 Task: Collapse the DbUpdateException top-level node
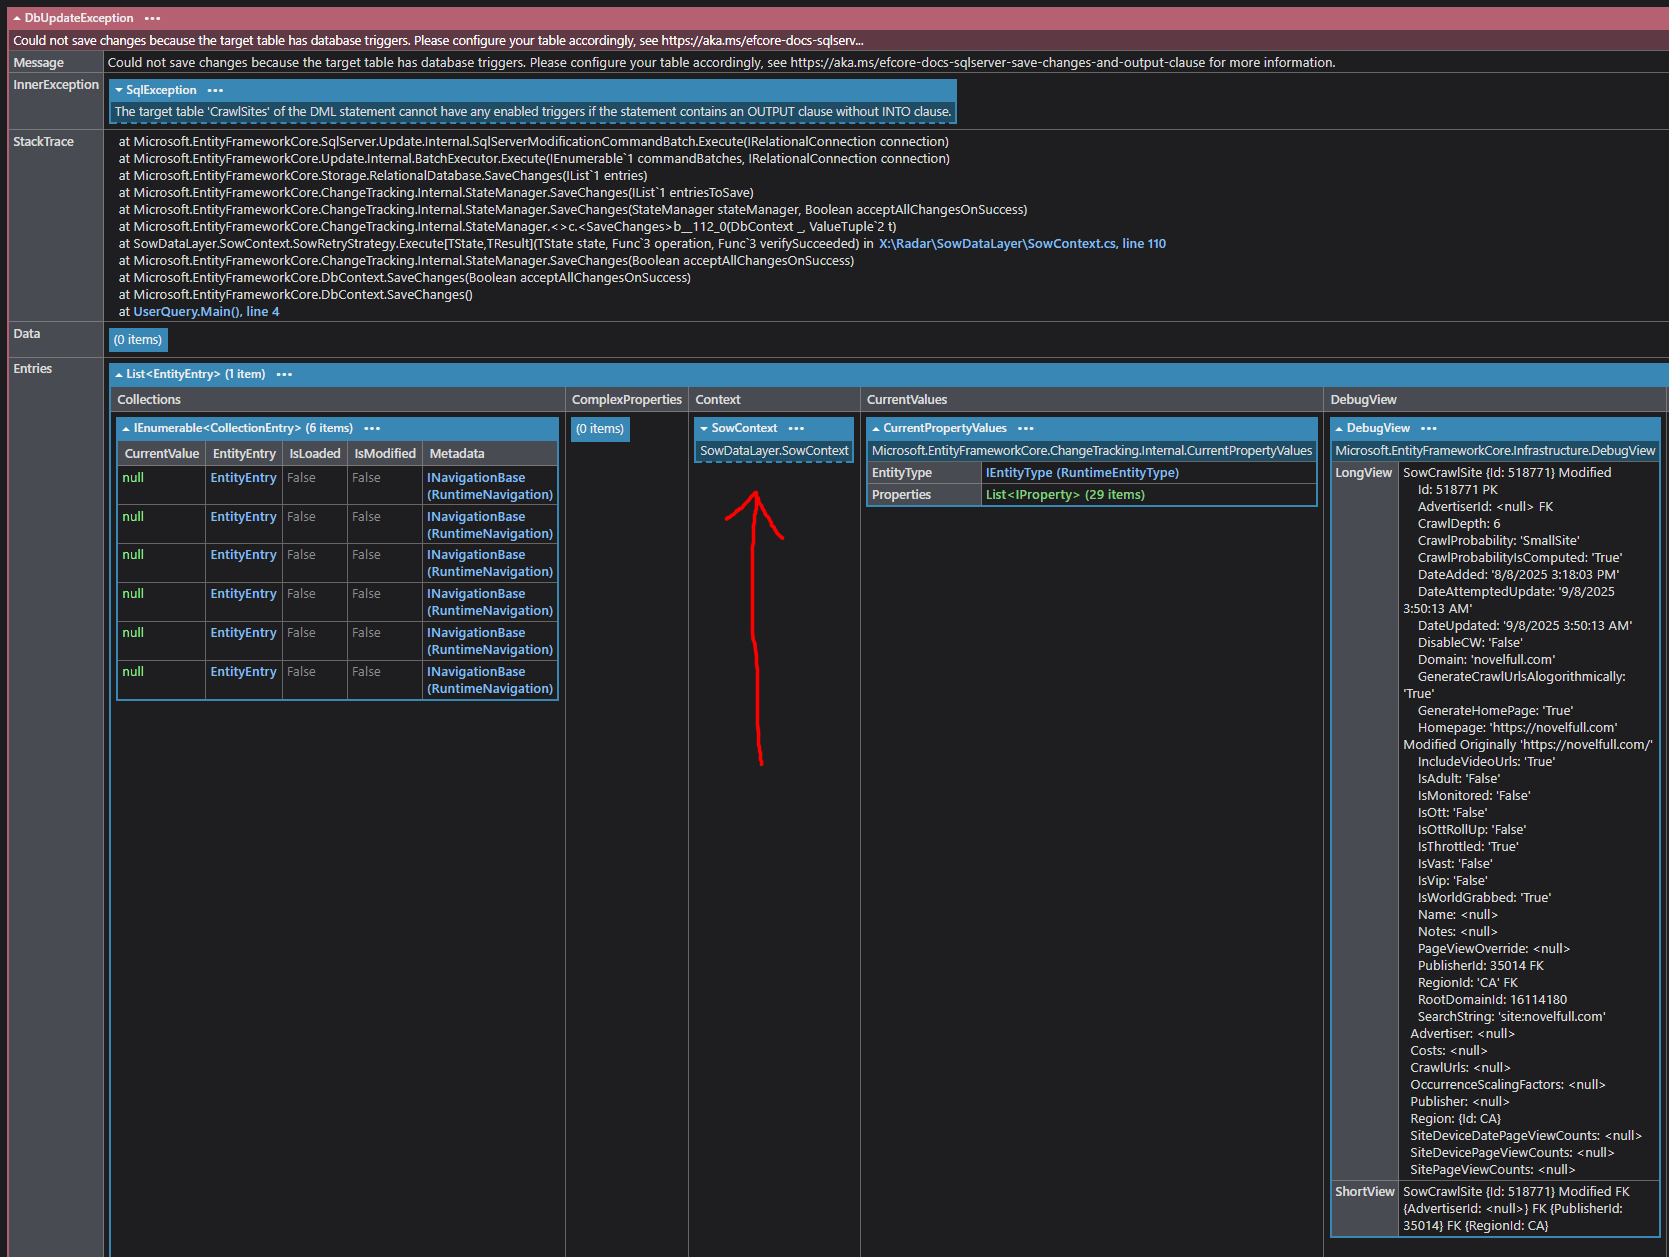click(x=17, y=18)
